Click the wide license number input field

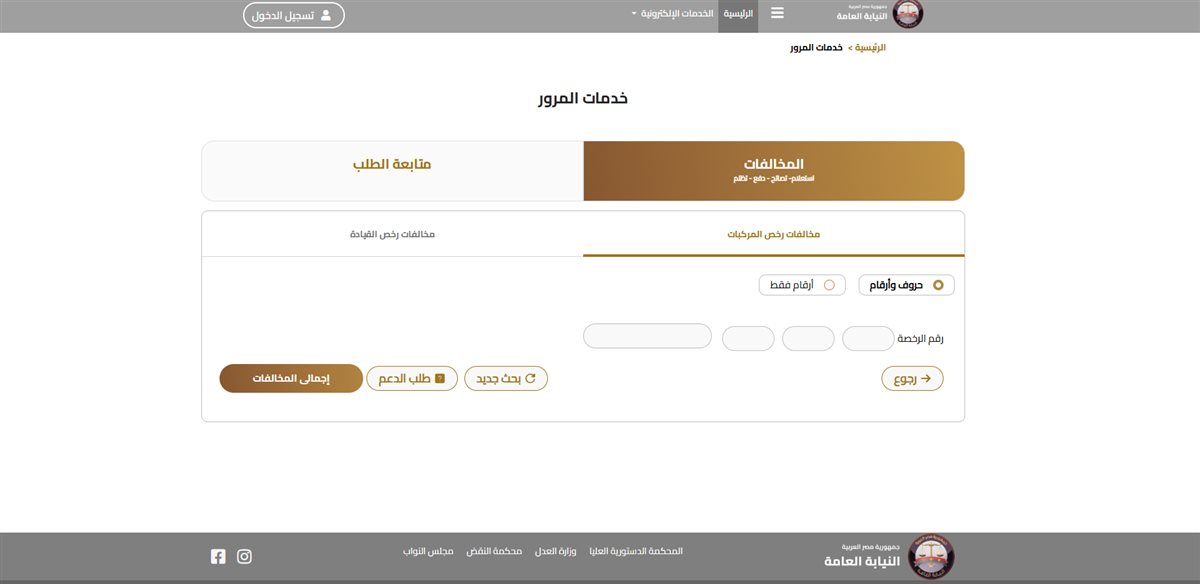647,337
